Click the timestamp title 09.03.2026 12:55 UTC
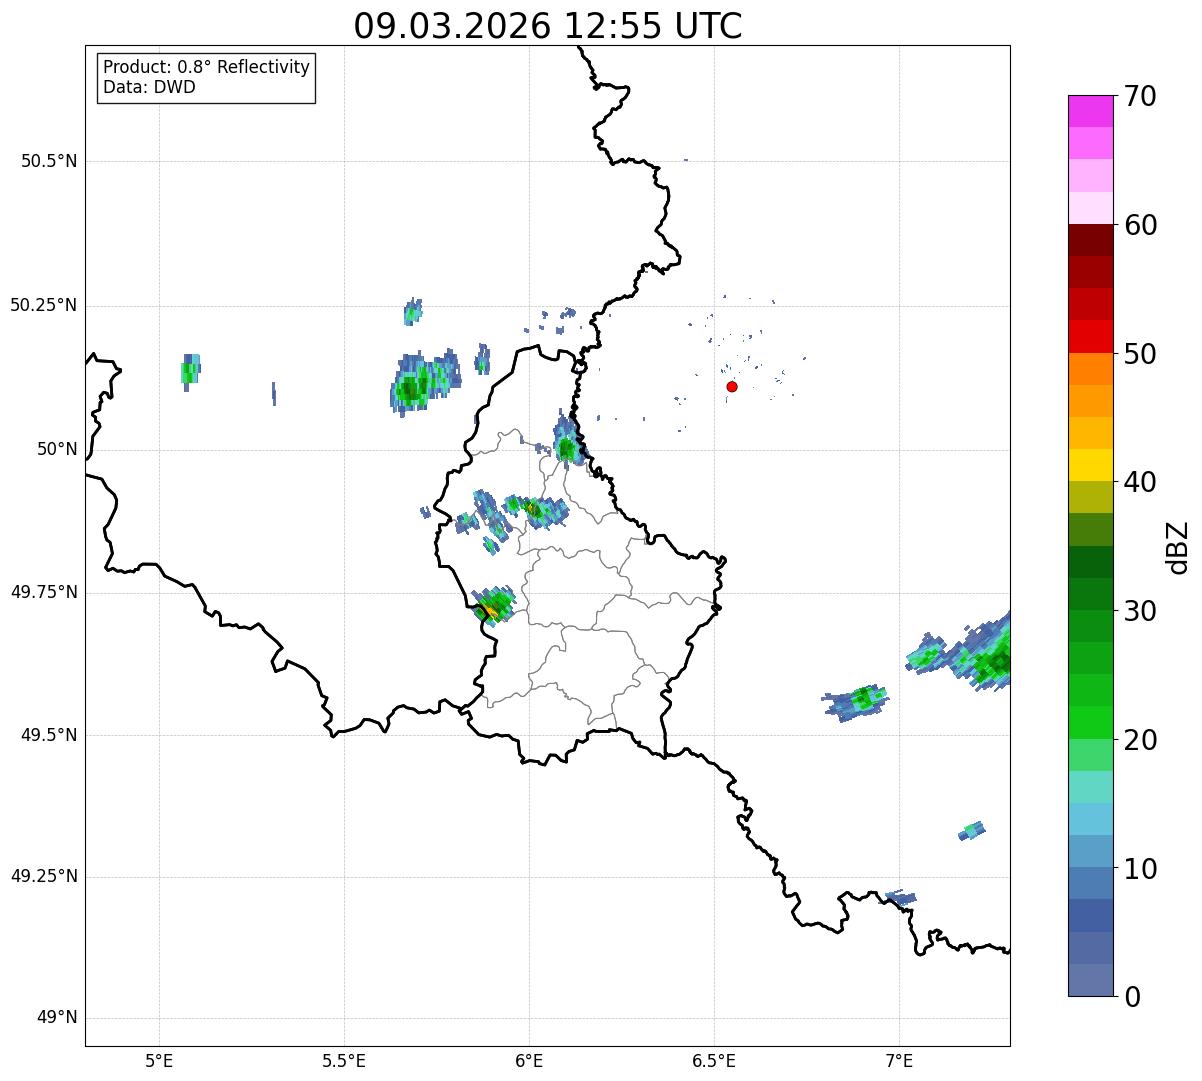 (x=547, y=26)
